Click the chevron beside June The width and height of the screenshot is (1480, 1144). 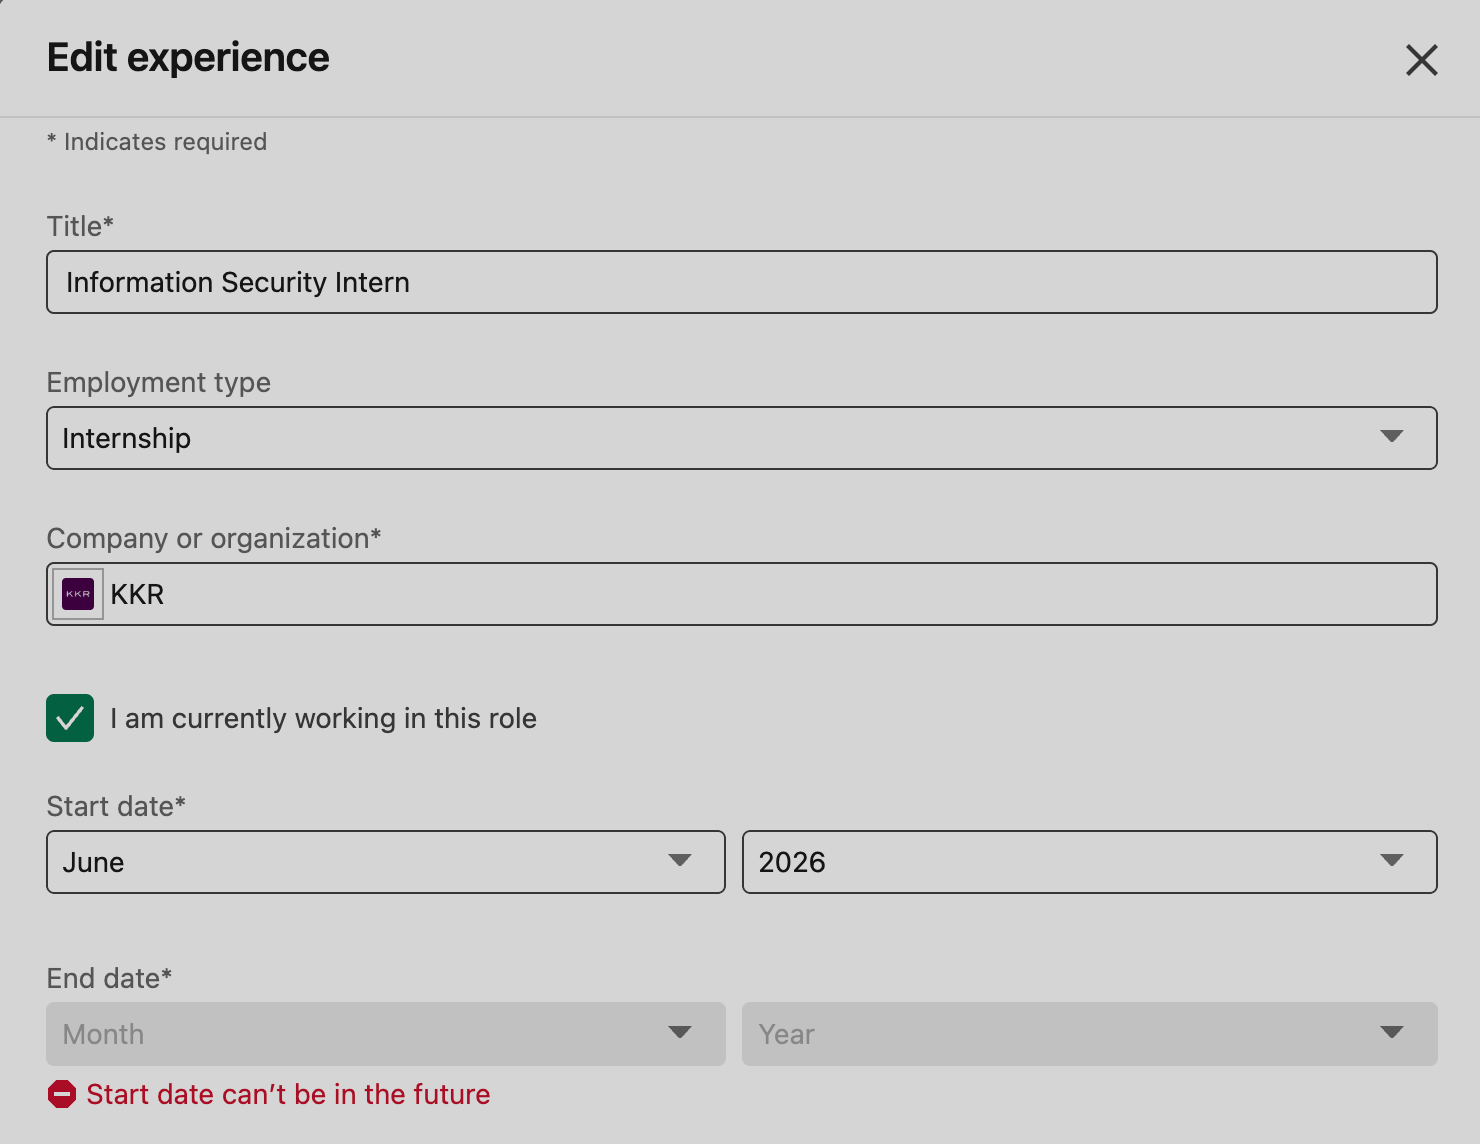(x=681, y=861)
